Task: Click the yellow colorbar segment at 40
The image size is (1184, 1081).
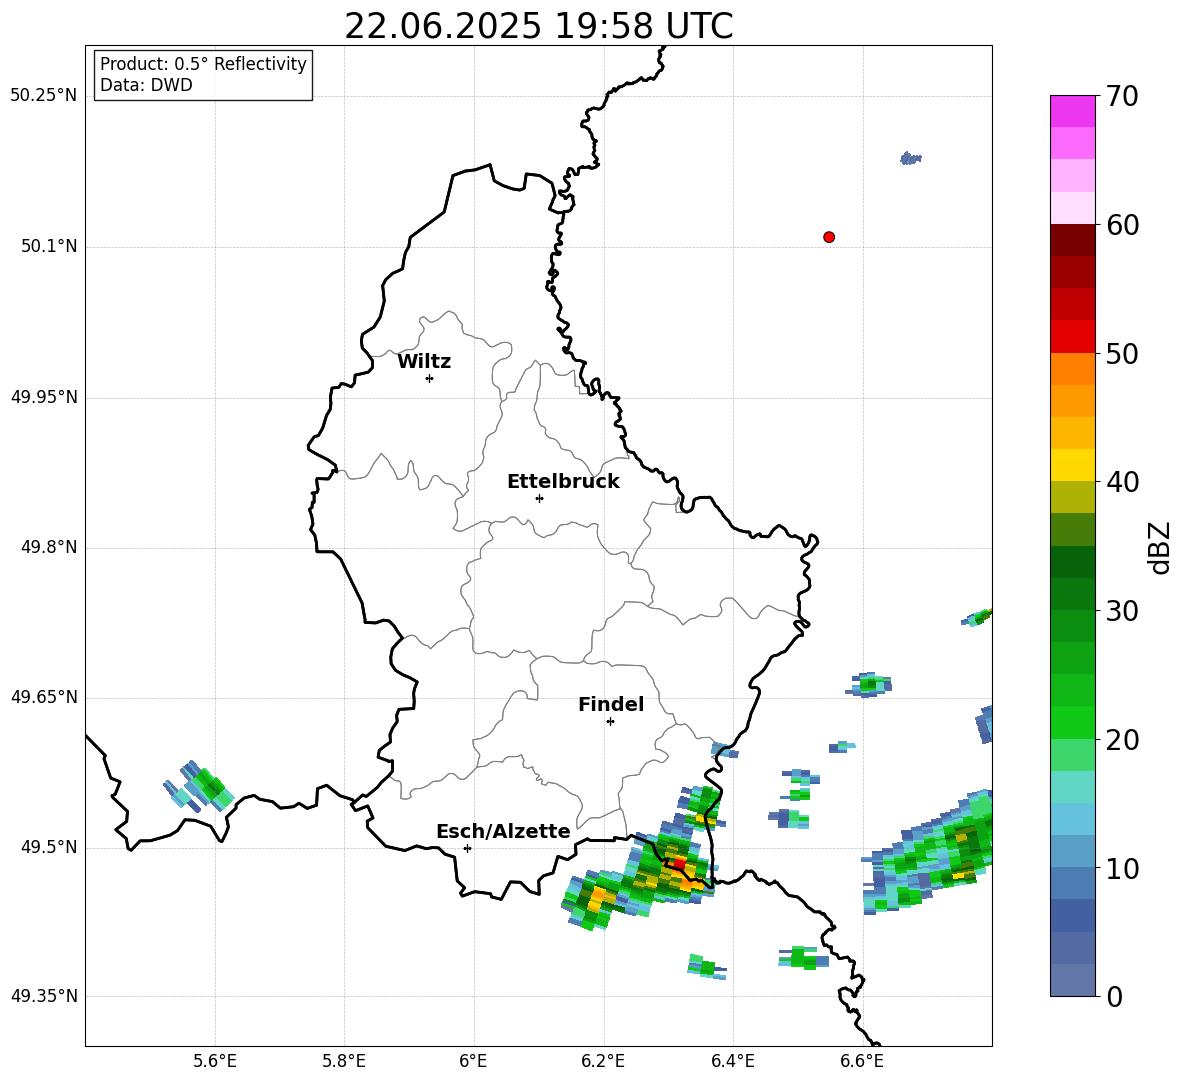Action: click(x=1072, y=465)
